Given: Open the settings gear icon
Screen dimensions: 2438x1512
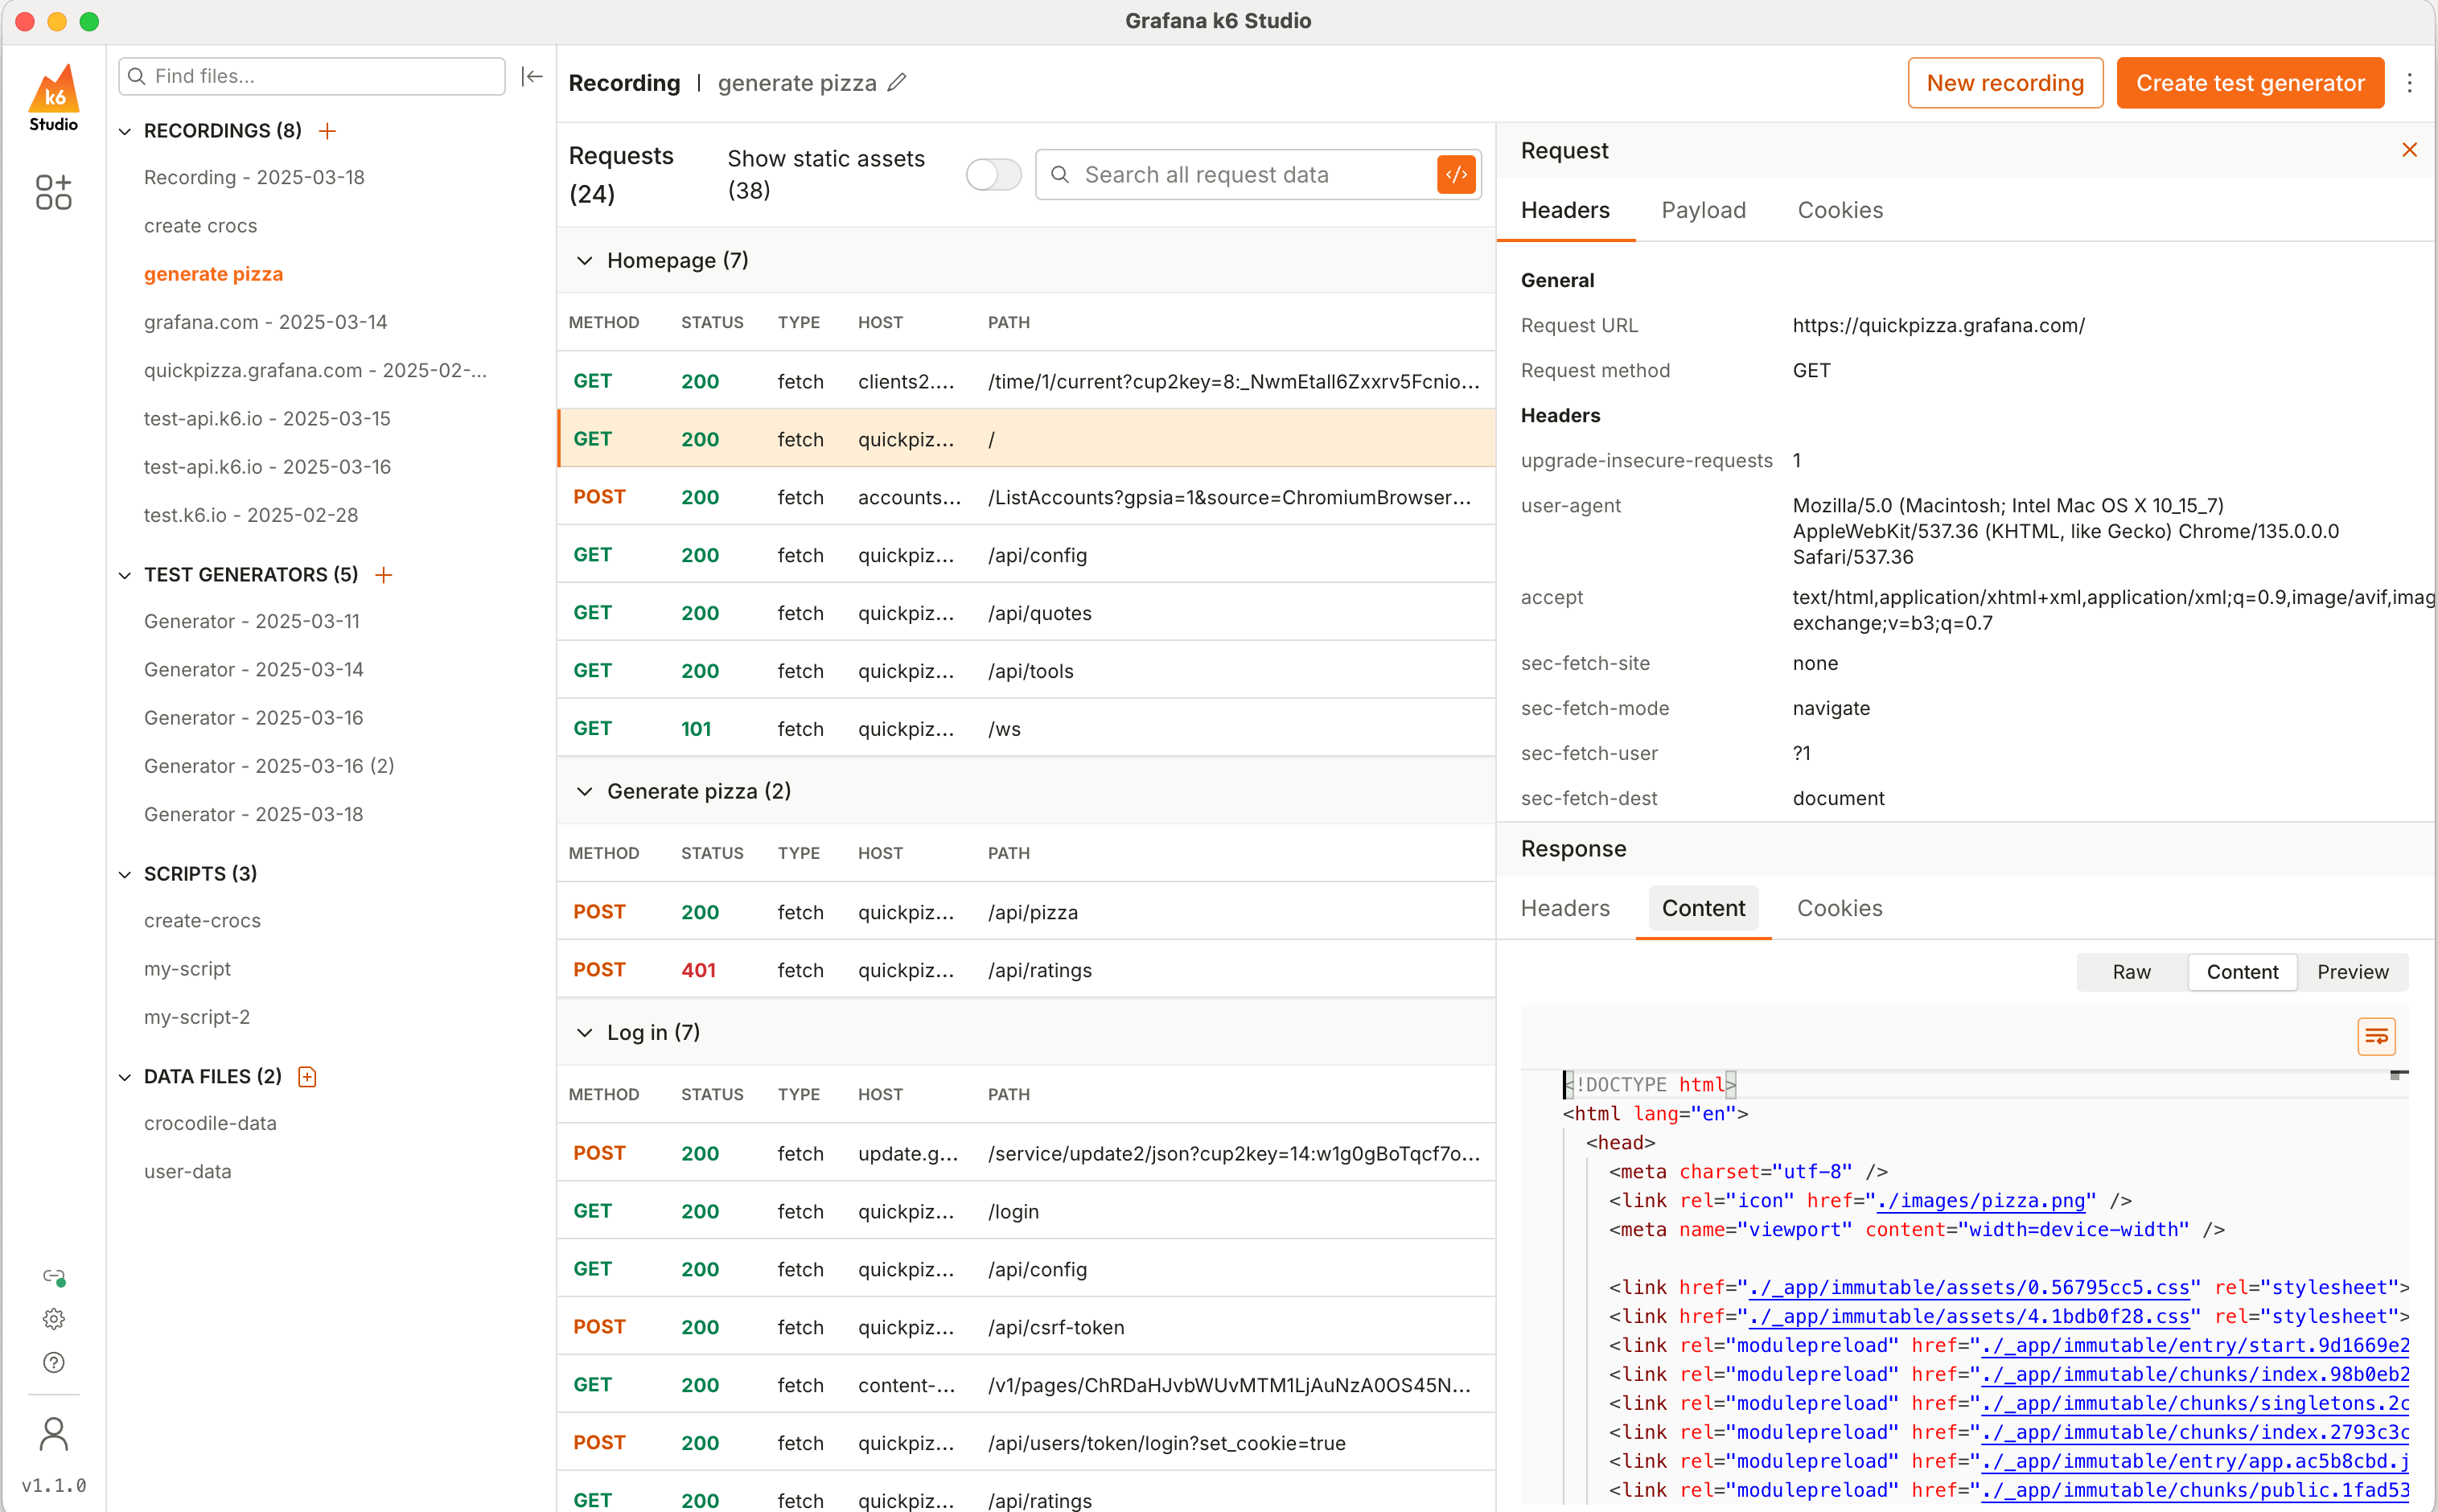Looking at the screenshot, I should [54, 1319].
